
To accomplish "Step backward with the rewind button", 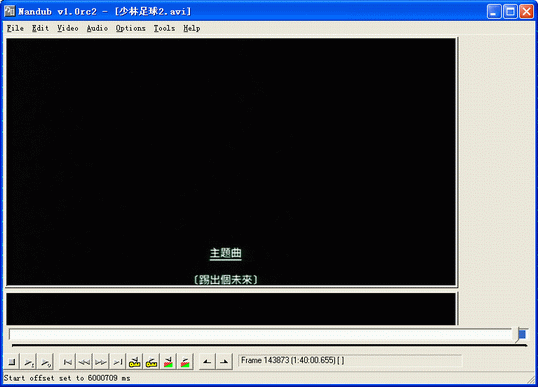I will [x=84, y=362].
